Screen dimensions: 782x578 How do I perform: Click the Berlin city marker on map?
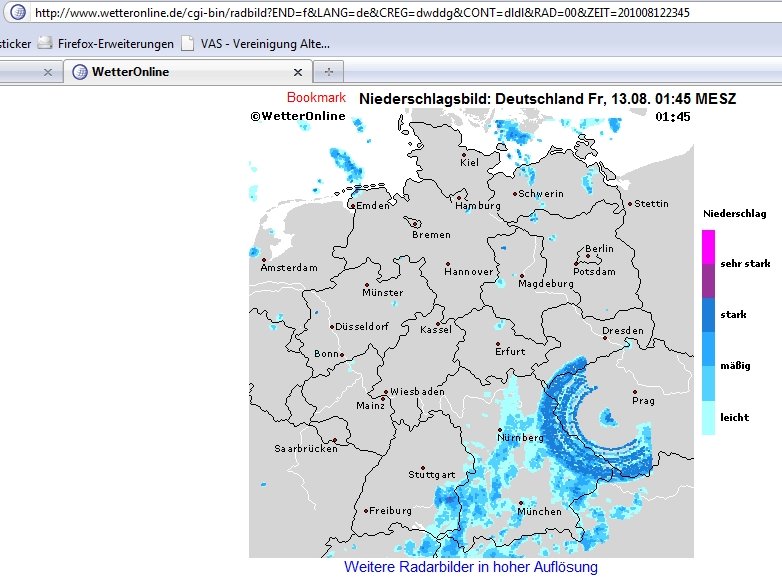587,257
